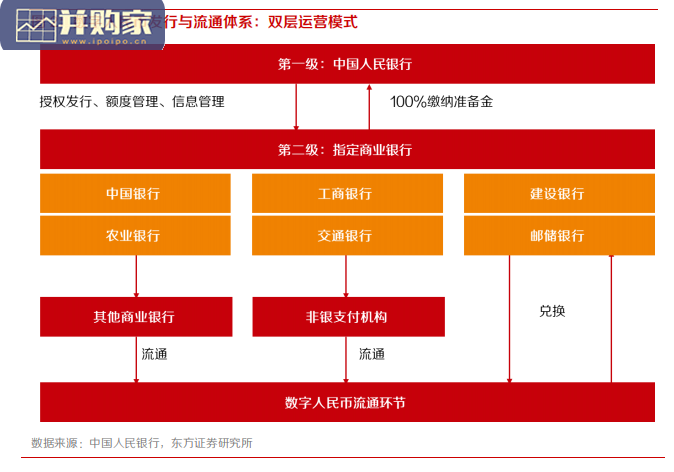
Task: Click the 其他商业银行 red box
Action: [x=136, y=317]
